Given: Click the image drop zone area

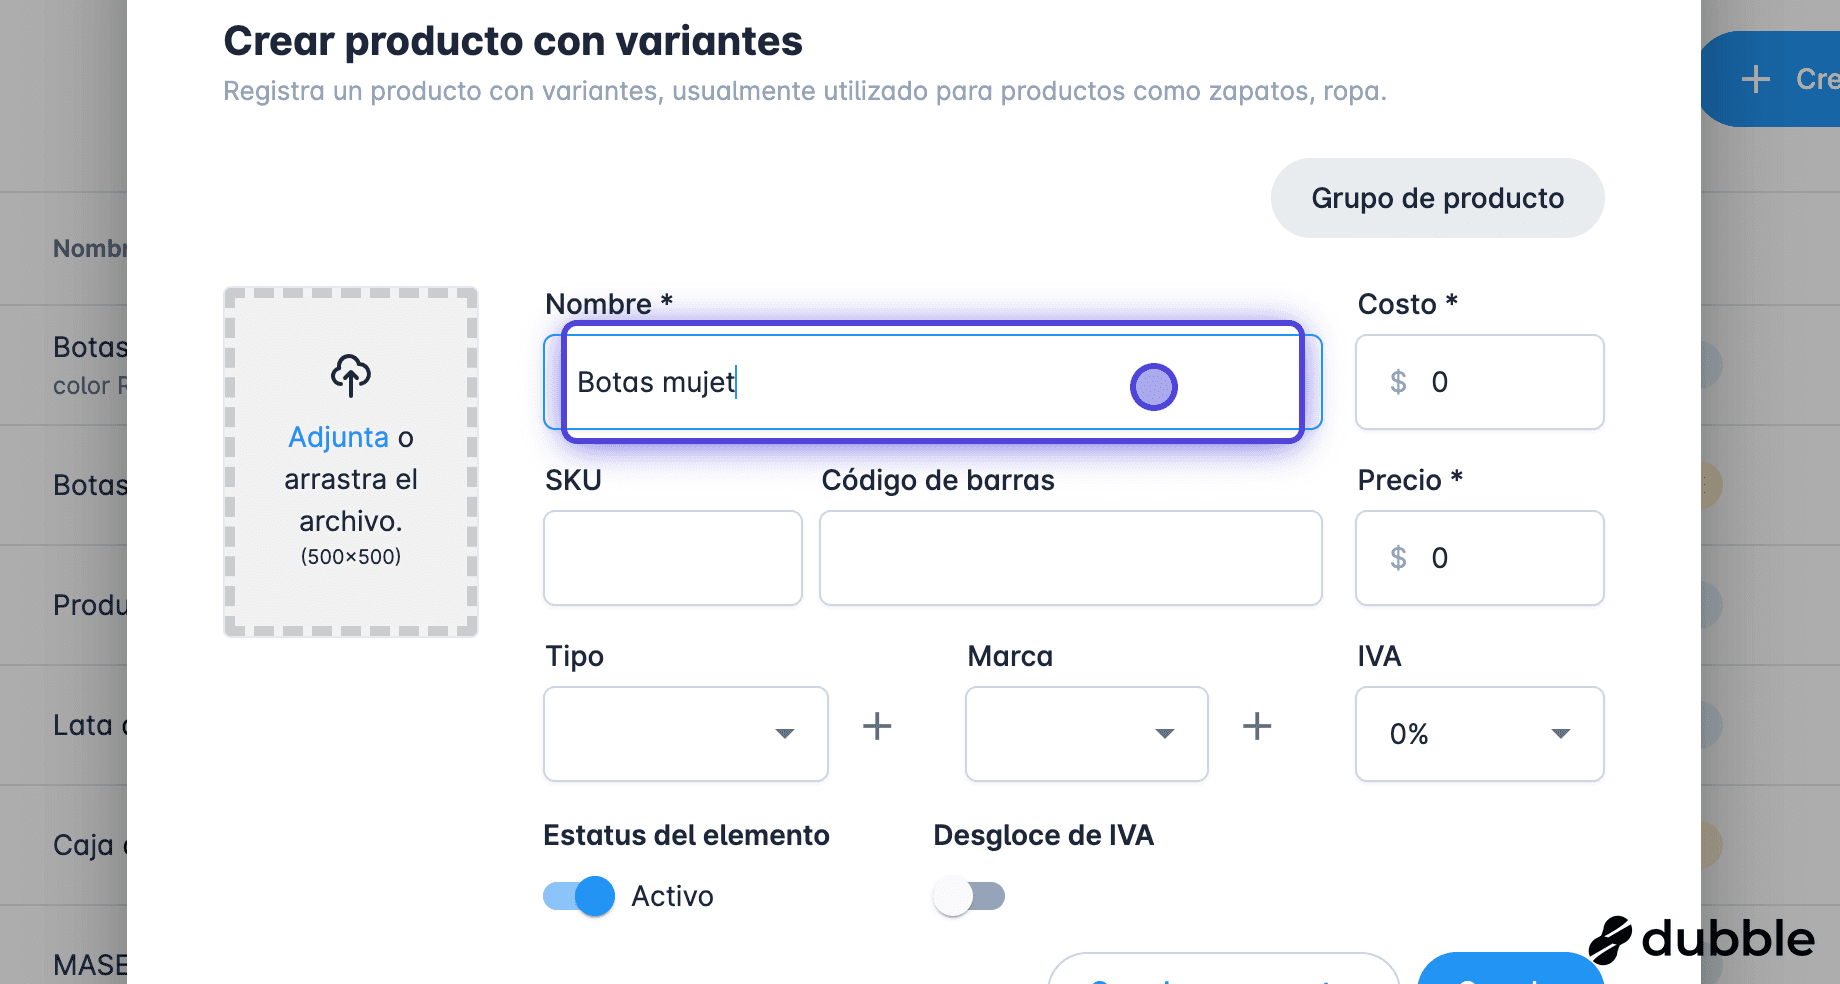Looking at the screenshot, I should pyautogui.click(x=351, y=462).
